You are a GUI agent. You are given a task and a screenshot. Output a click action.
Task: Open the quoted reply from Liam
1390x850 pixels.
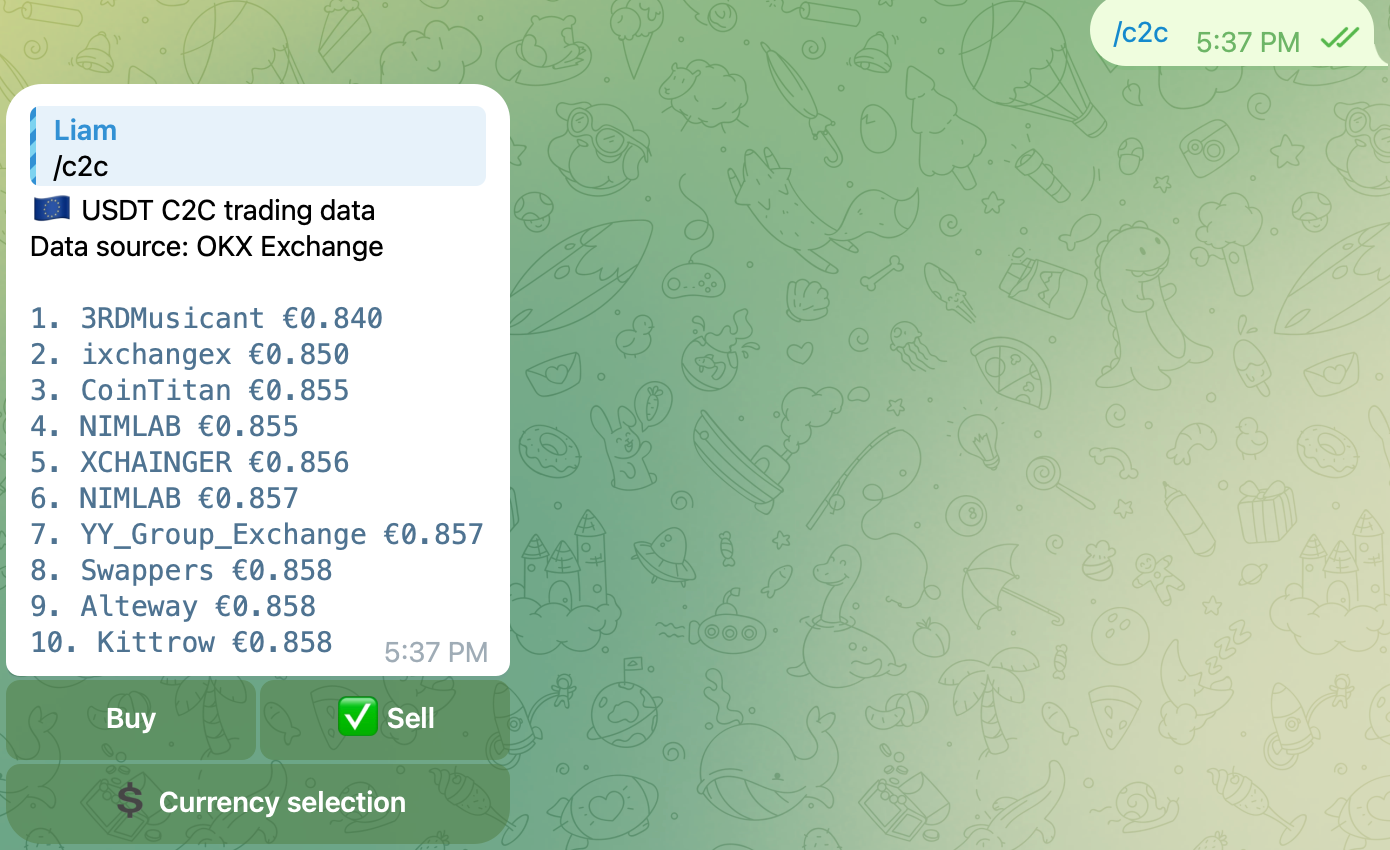(258, 147)
